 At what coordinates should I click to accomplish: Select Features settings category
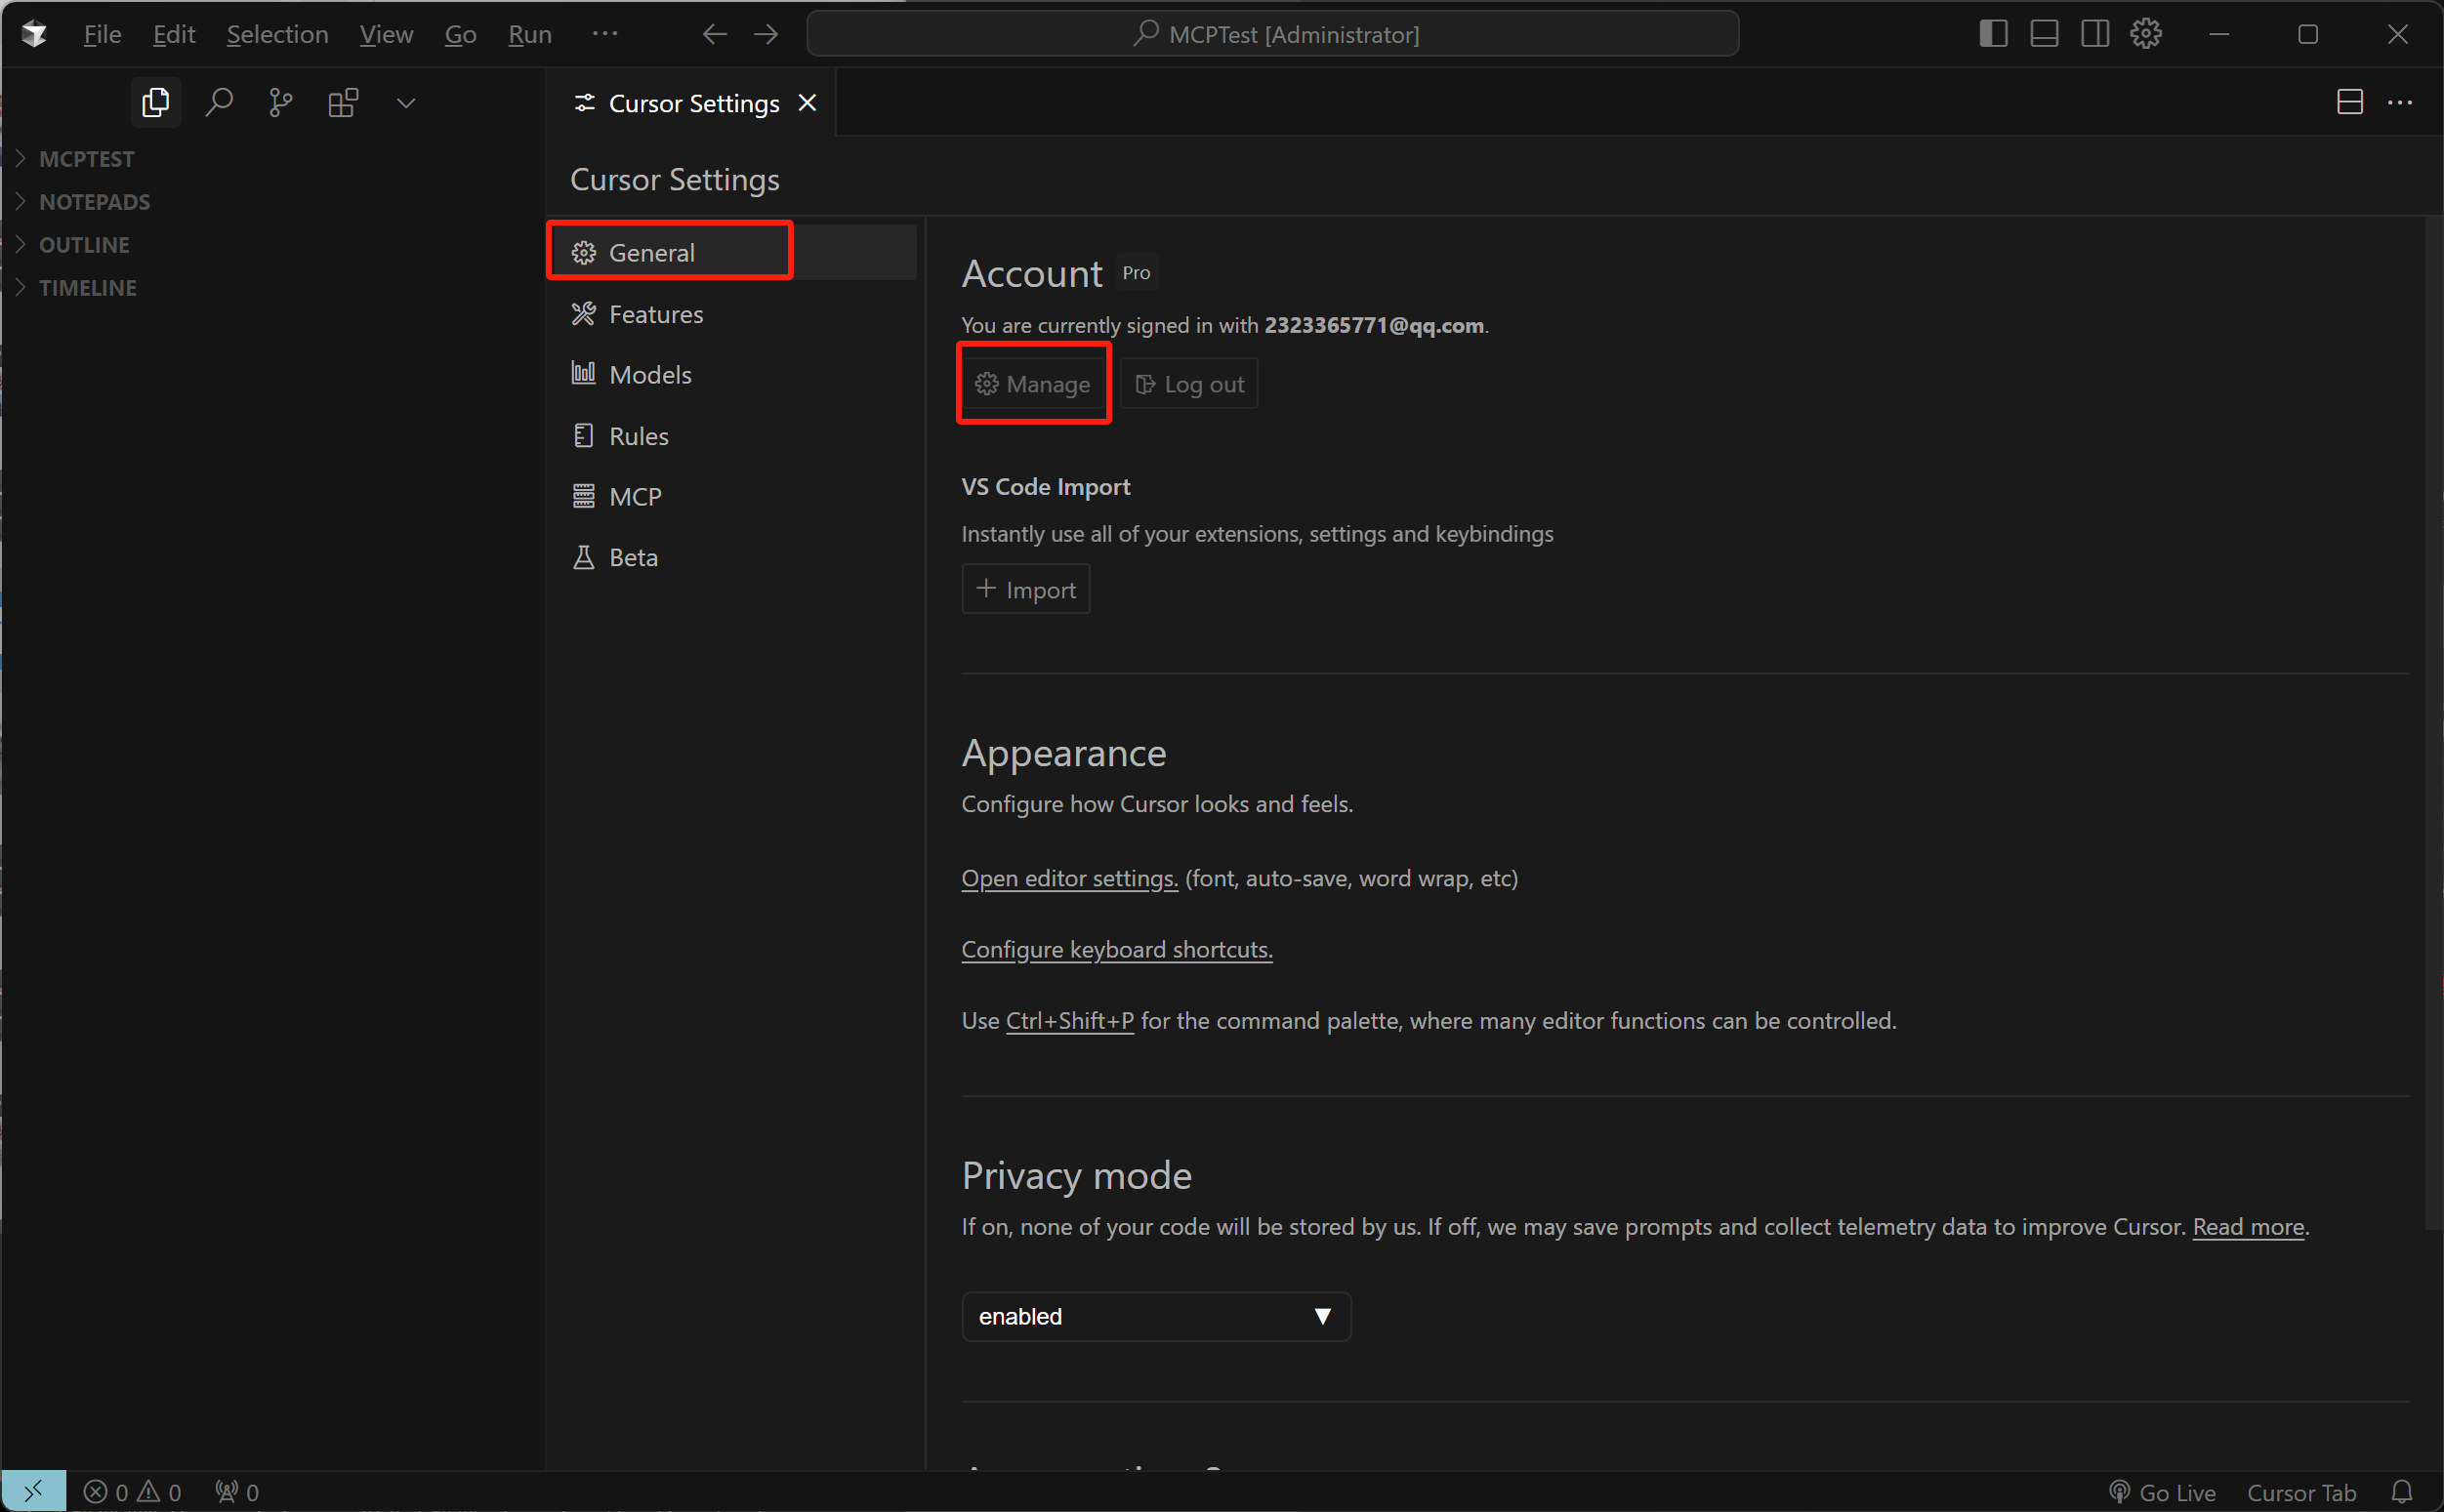click(x=733, y=314)
